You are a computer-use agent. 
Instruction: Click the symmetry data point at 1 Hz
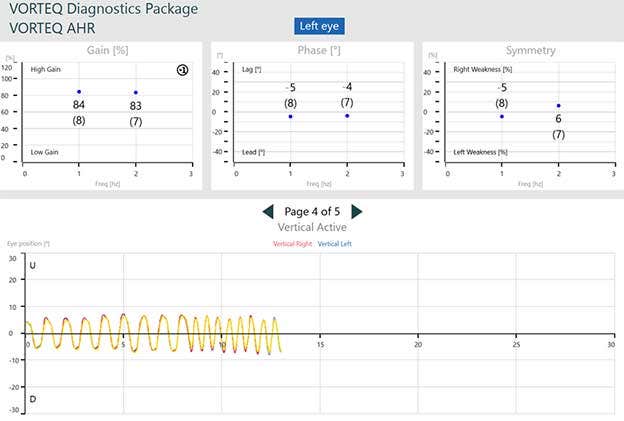click(502, 117)
